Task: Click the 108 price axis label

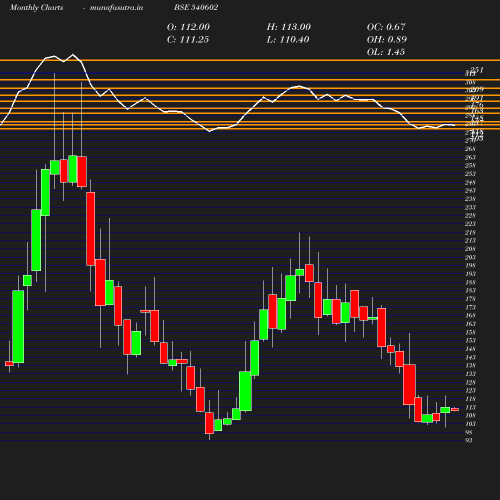Action: (470, 415)
